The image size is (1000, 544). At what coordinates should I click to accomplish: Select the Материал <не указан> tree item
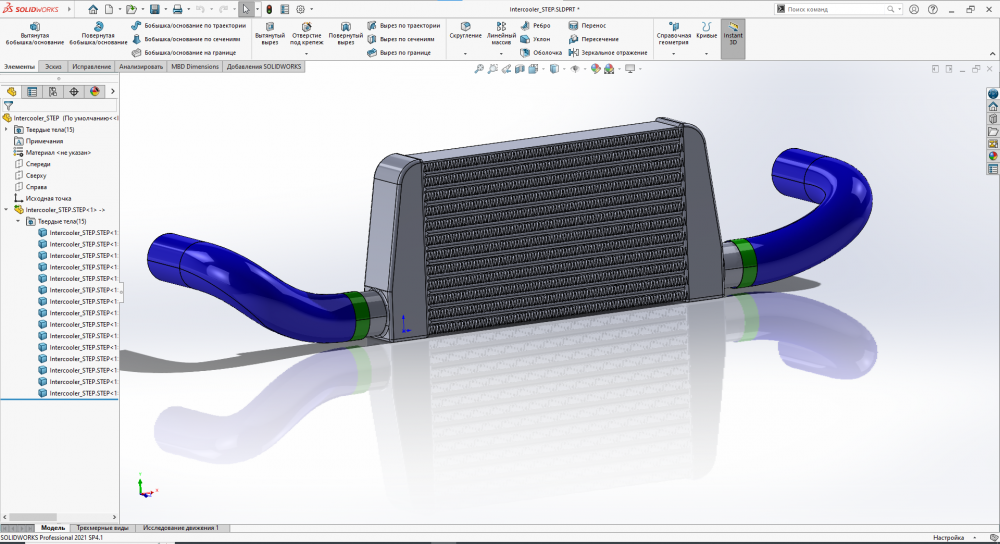point(58,152)
